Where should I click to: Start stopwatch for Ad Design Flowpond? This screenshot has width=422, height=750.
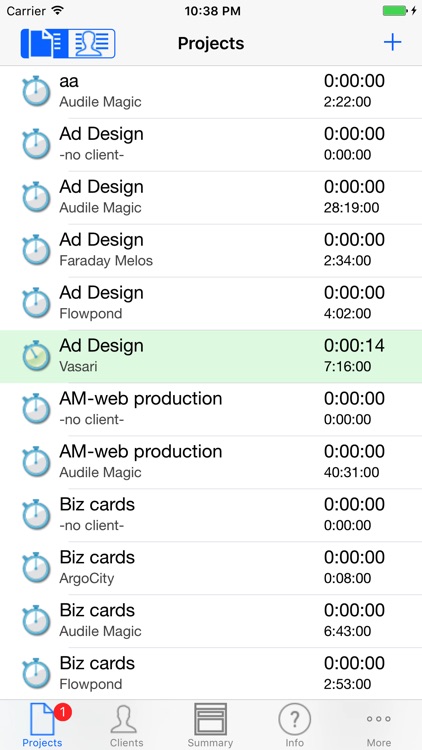tap(36, 303)
